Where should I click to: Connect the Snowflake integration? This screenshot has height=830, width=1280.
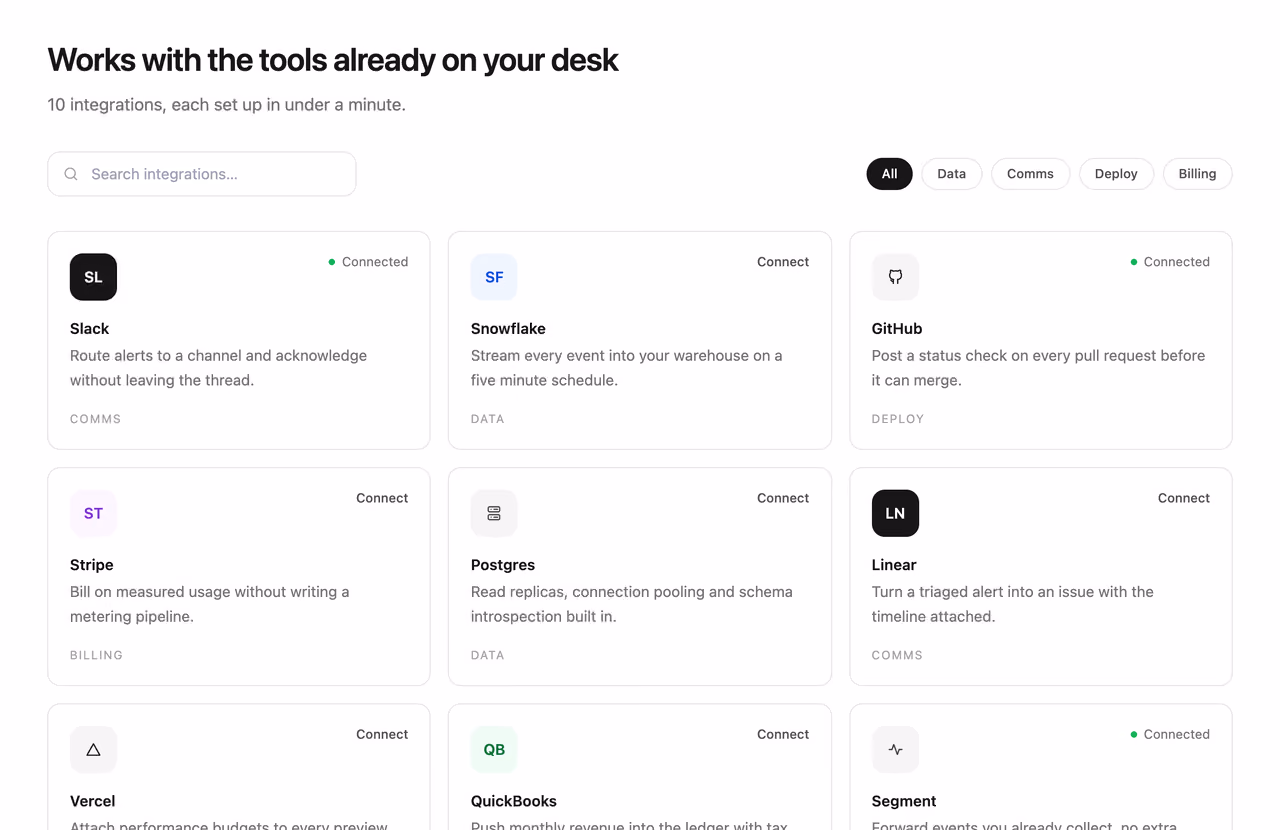click(783, 262)
